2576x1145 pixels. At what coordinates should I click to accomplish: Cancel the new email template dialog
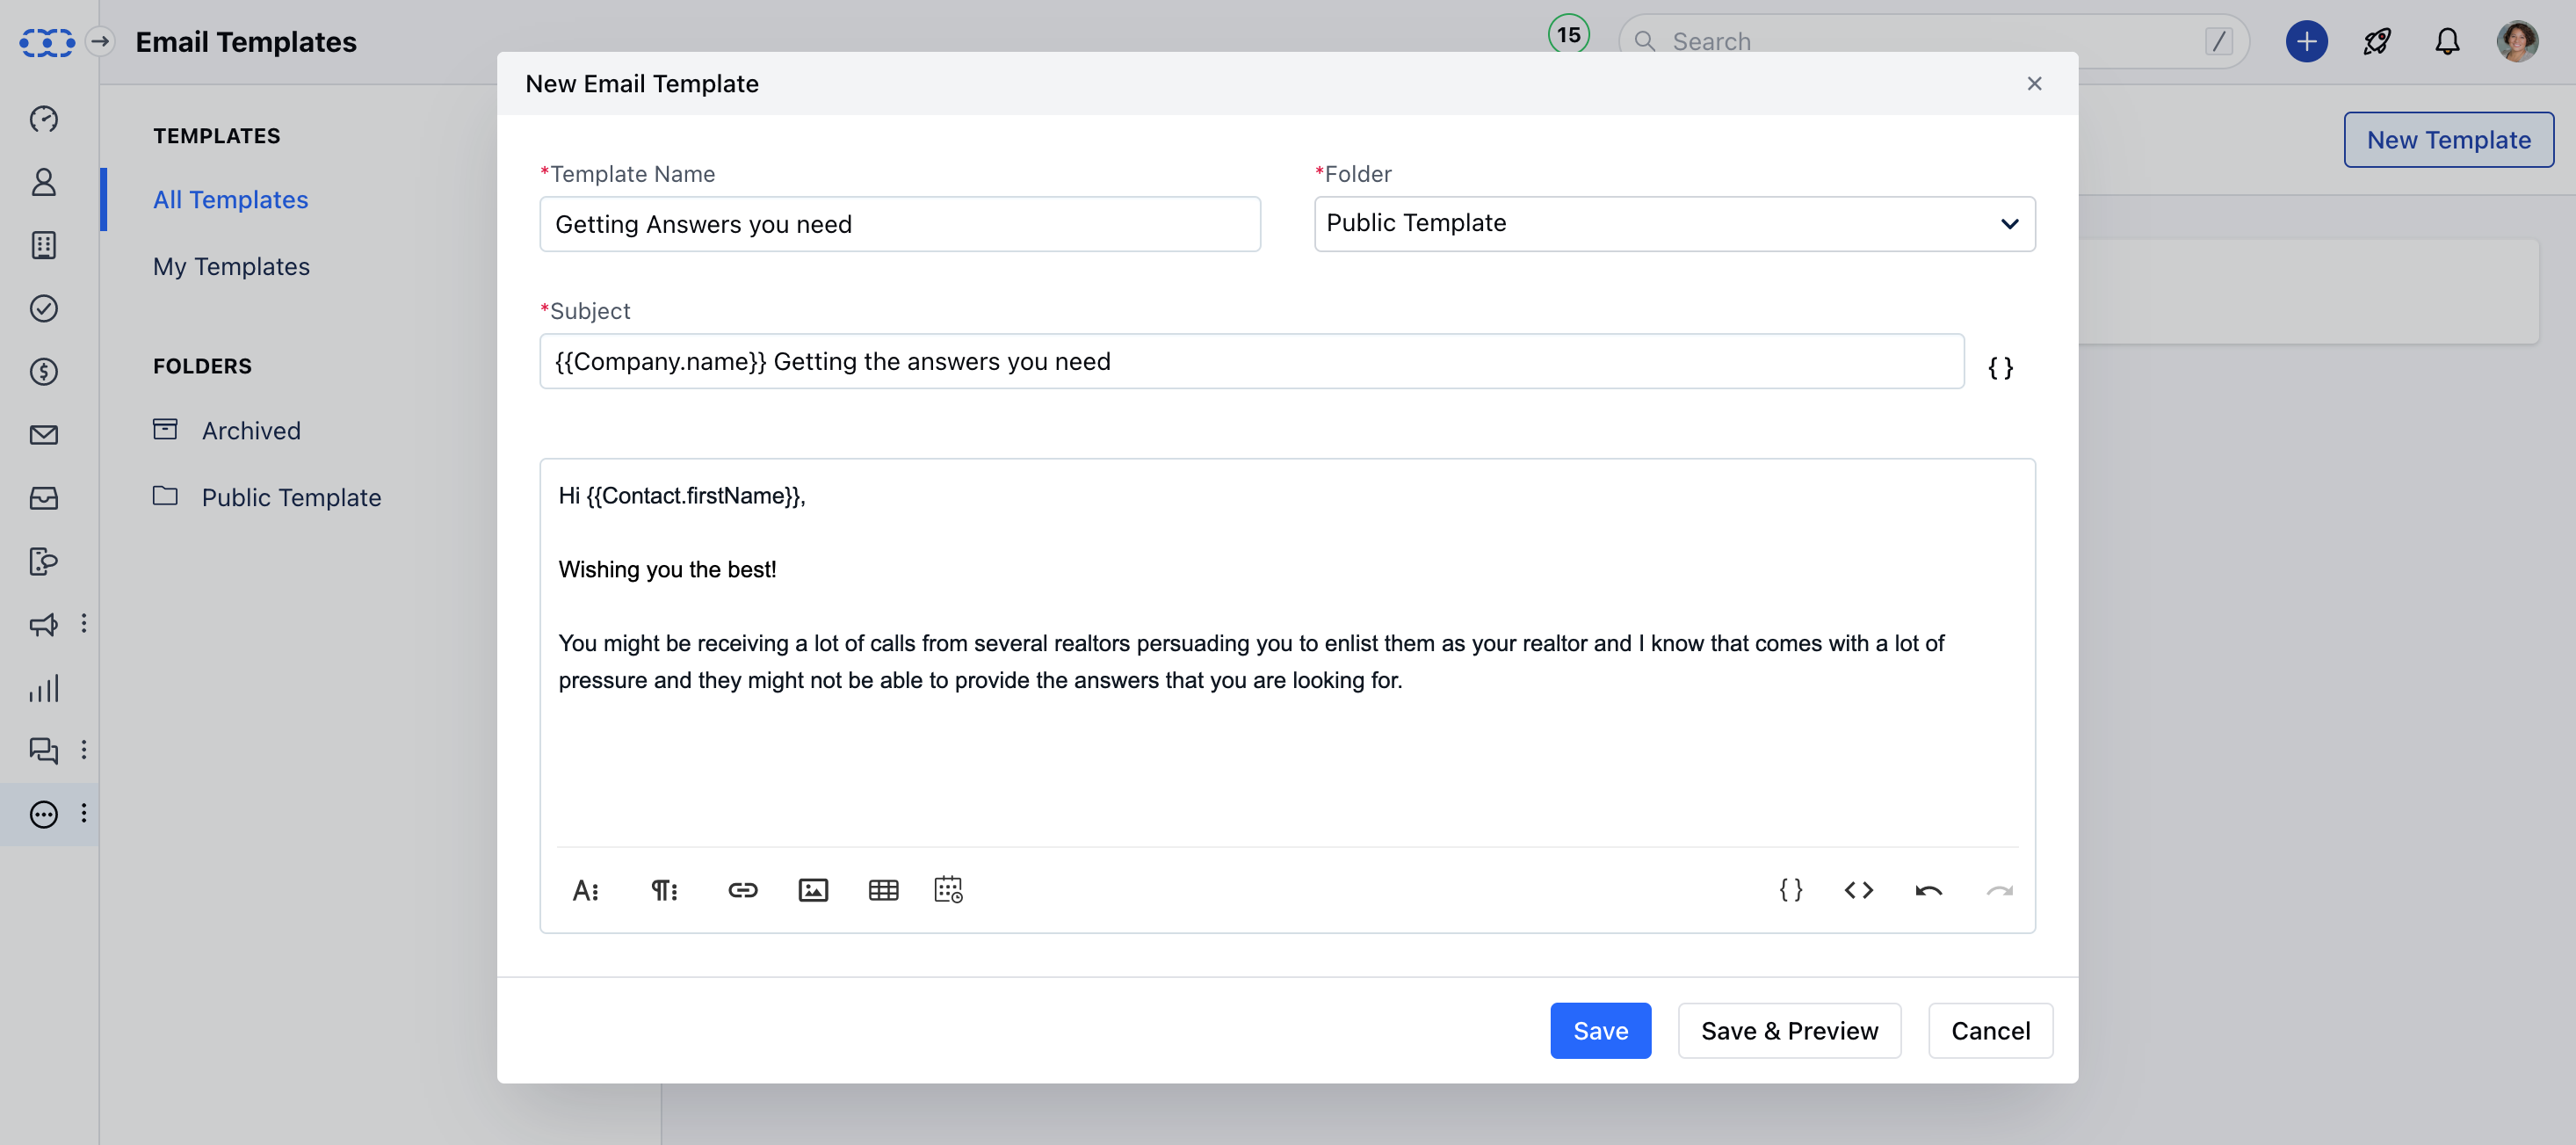tap(1989, 1030)
